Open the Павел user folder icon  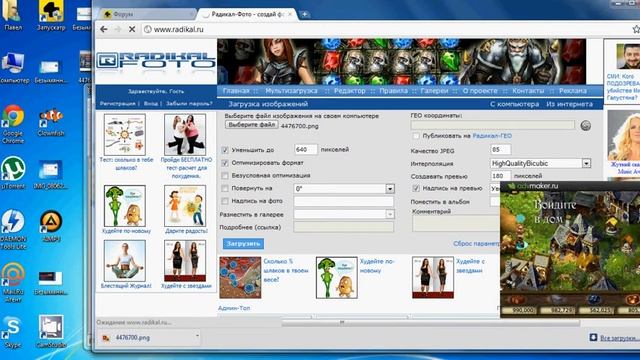coord(13,16)
